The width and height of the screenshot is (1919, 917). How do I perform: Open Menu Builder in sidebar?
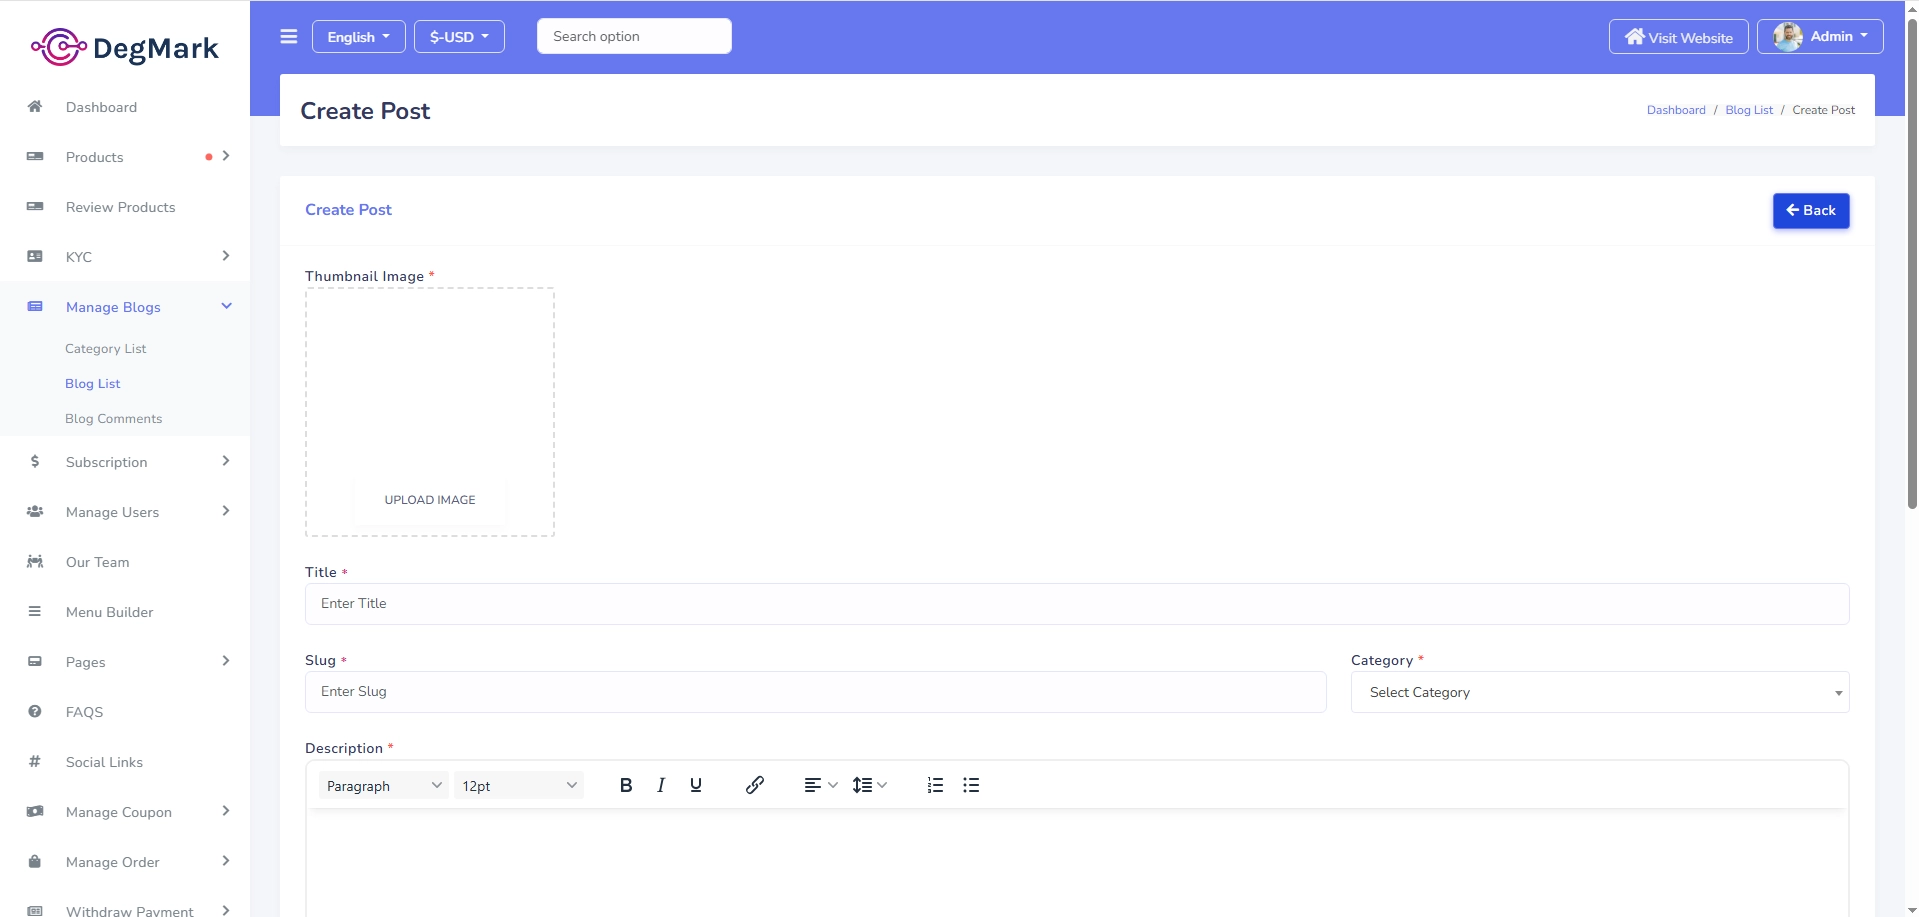[109, 612]
